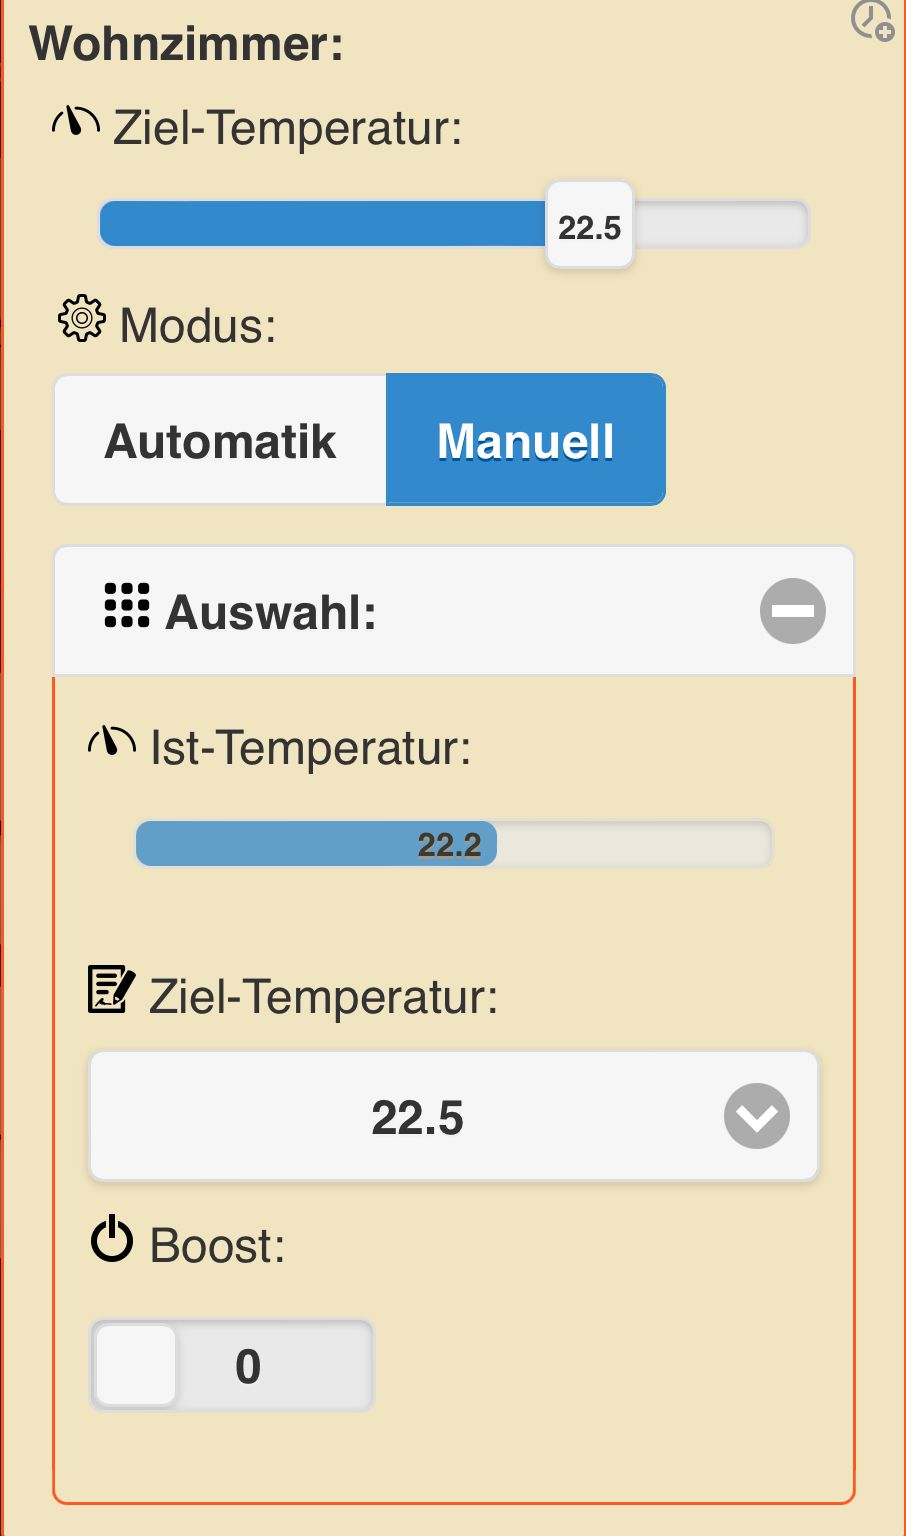Click the grid icon beside Auswahl
Image resolution: width=906 pixels, height=1536 pixels.
(127, 606)
